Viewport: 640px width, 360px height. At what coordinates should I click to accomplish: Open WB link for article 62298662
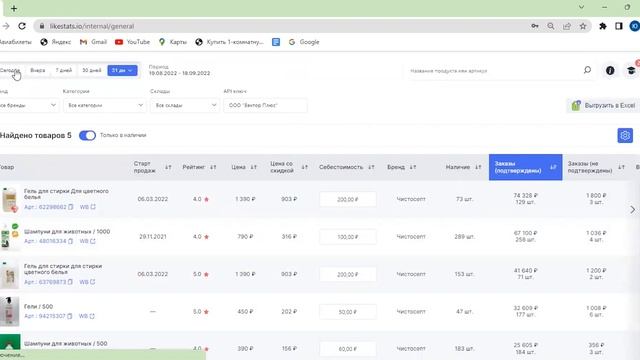pos(87,207)
